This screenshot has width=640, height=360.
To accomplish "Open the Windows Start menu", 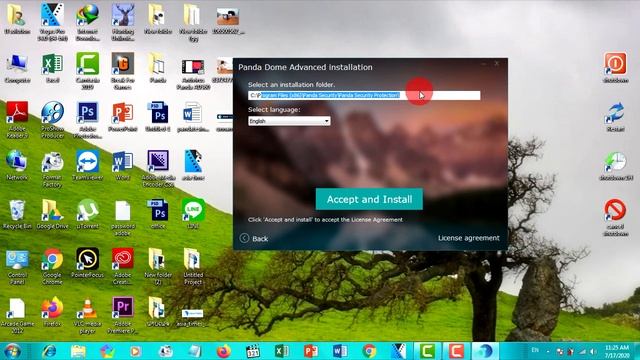I will point(13,351).
